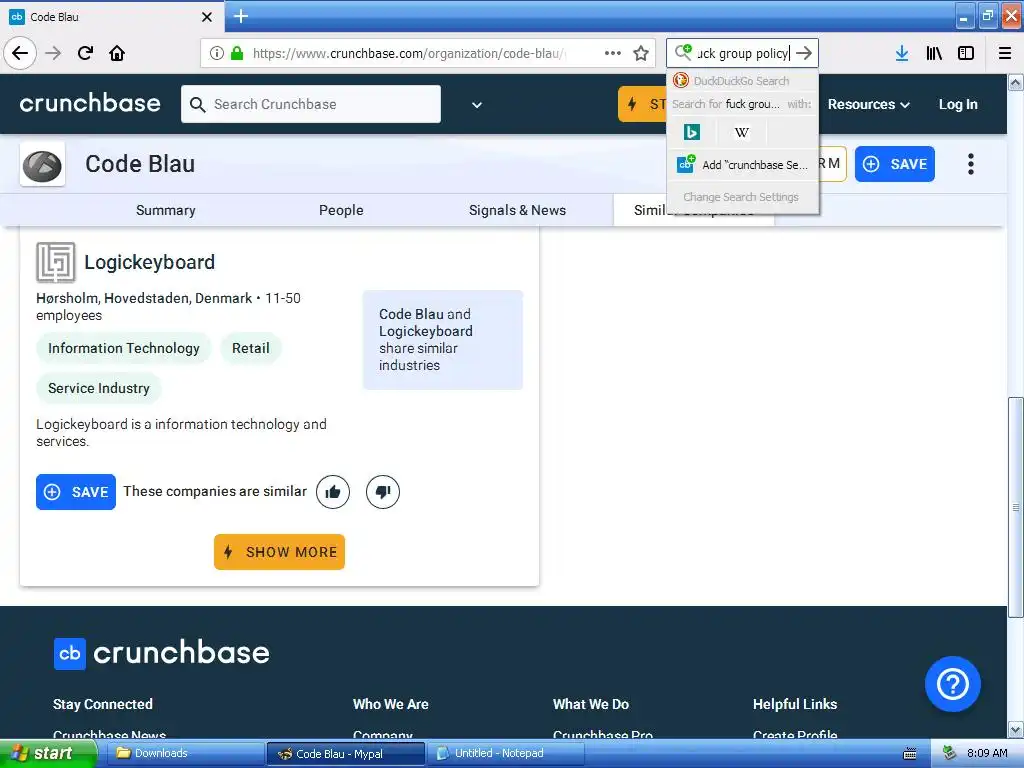Click SHOW MORE button
Viewport: 1024px width, 768px height.
(x=280, y=552)
